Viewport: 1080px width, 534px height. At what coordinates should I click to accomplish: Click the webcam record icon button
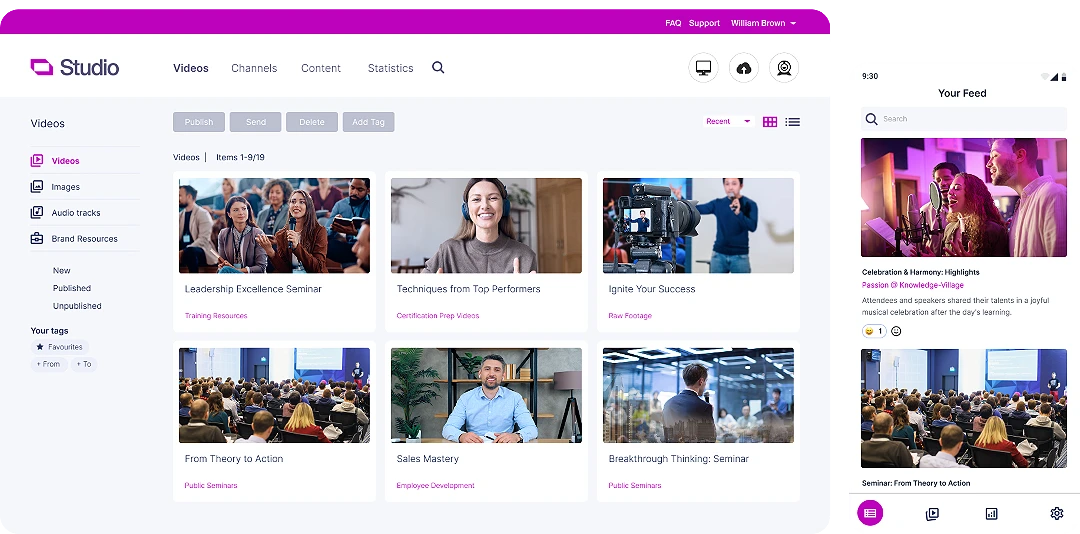(x=784, y=68)
